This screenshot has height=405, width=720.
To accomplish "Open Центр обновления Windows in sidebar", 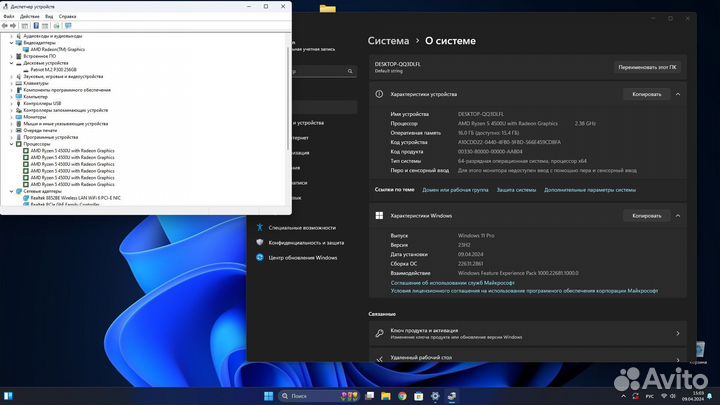I will tap(303, 258).
